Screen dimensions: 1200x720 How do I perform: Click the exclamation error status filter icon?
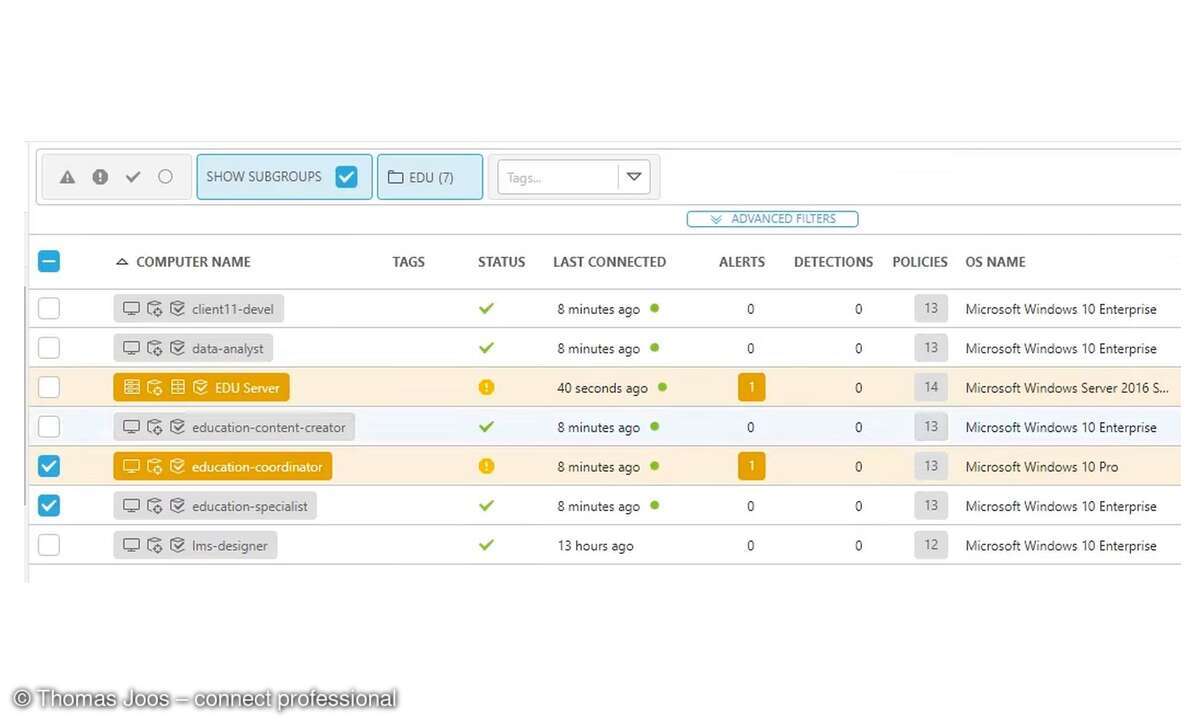tap(99, 176)
